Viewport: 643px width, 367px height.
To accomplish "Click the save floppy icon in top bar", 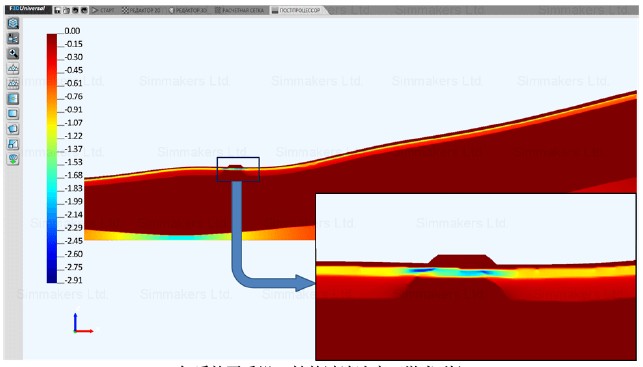I will (57, 10).
